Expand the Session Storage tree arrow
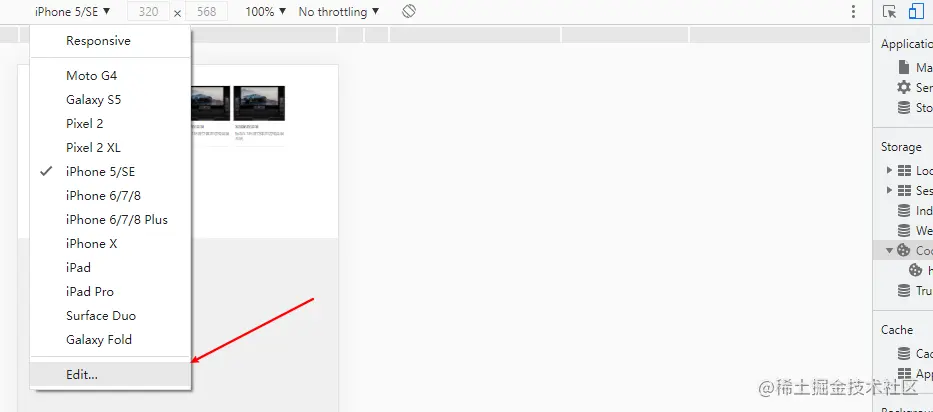This screenshot has width=933, height=412. point(890,191)
